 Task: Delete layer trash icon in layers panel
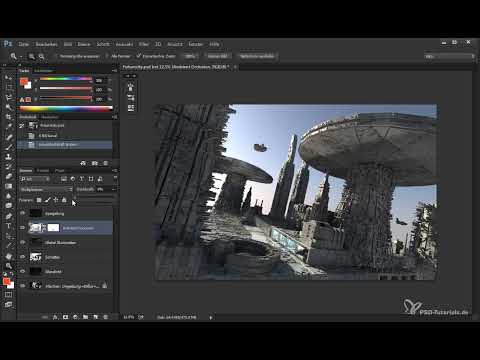[106, 317]
